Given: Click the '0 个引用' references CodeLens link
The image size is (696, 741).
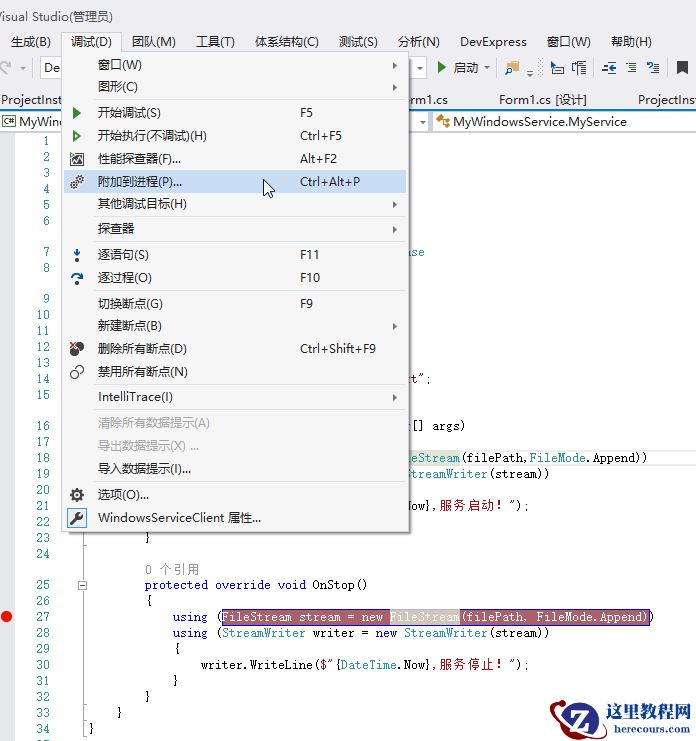Looking at the screenshot, I should [x=172, y=569].
